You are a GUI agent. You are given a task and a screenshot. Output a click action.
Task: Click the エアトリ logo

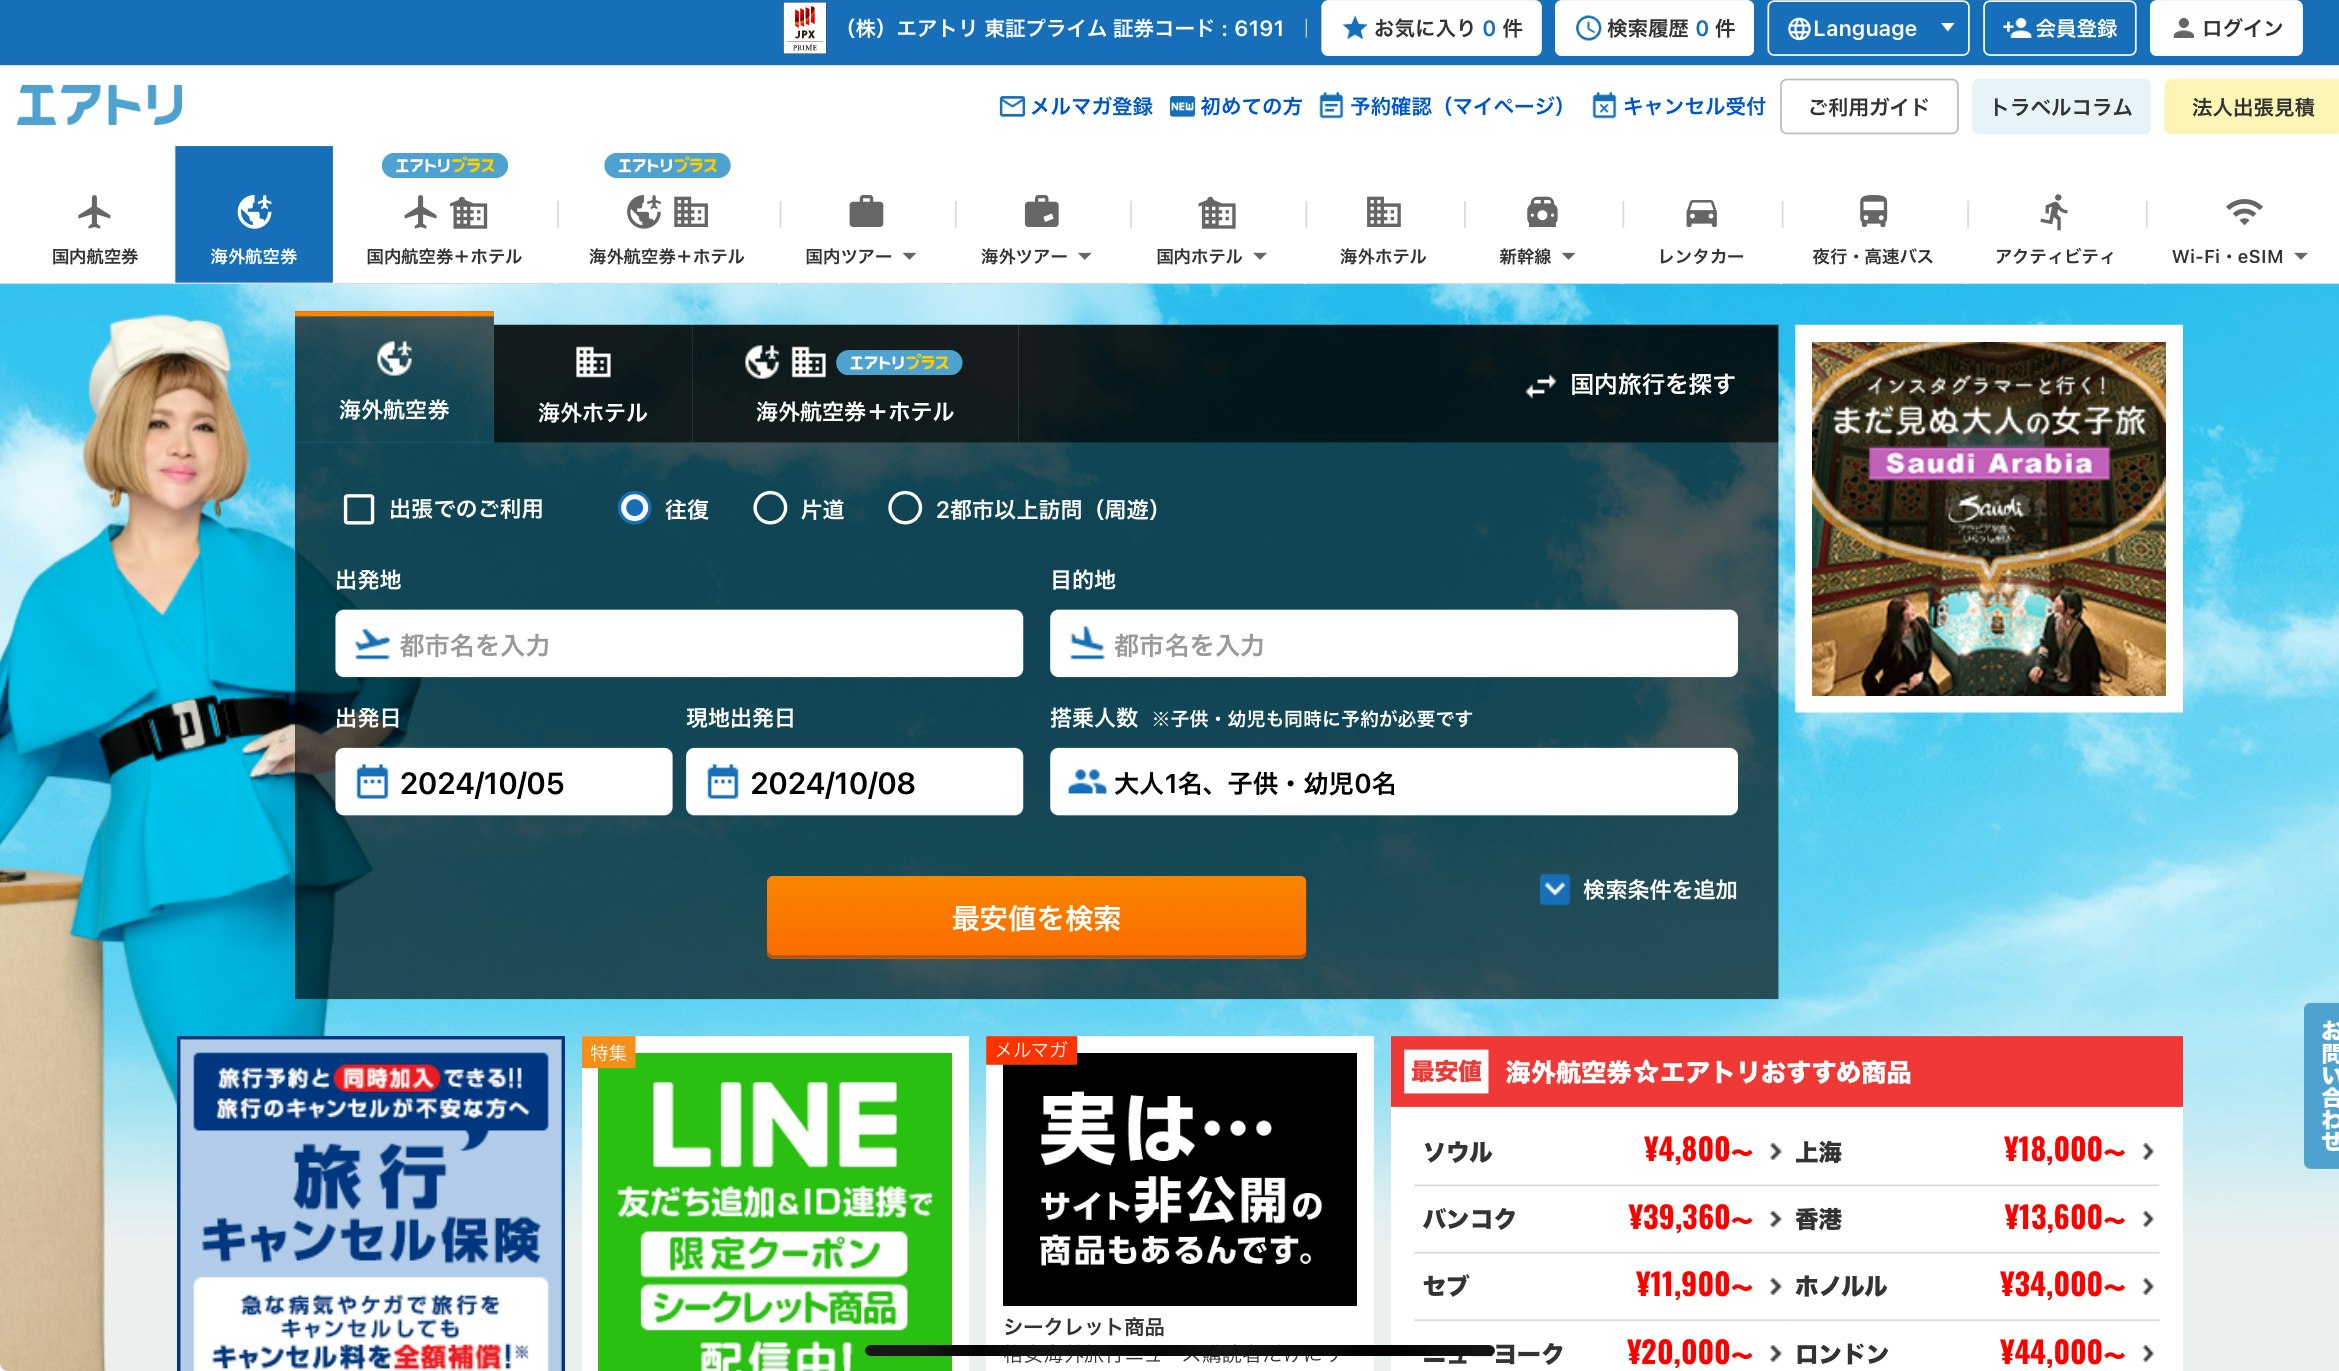point(100,105)
